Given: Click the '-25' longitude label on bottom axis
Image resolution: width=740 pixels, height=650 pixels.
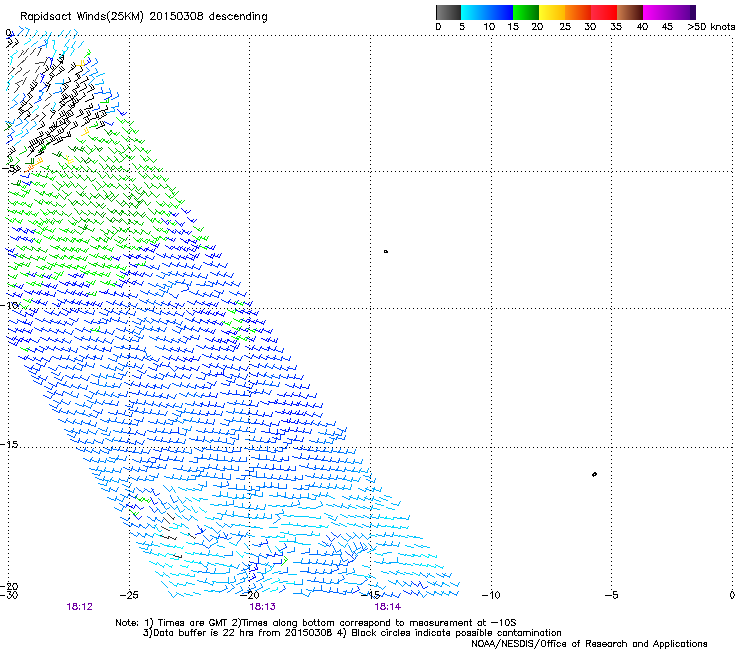Looking at the screenshot, I should pos(129,595).
